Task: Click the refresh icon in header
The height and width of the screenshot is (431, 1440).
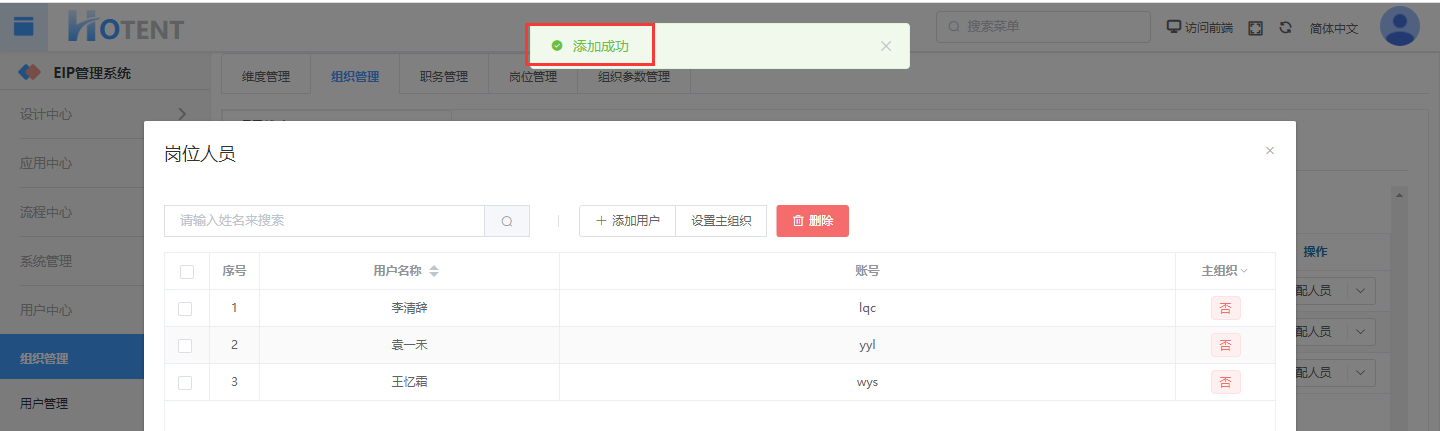Action: tap(1285, 28)
